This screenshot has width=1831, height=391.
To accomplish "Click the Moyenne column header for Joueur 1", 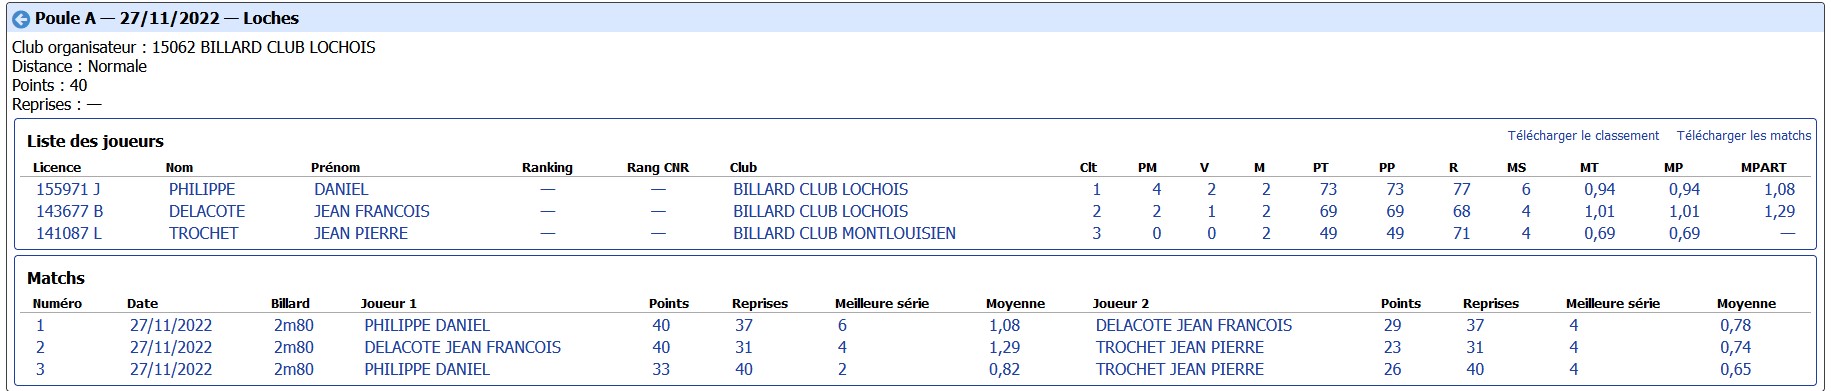I will (1015, 303).
